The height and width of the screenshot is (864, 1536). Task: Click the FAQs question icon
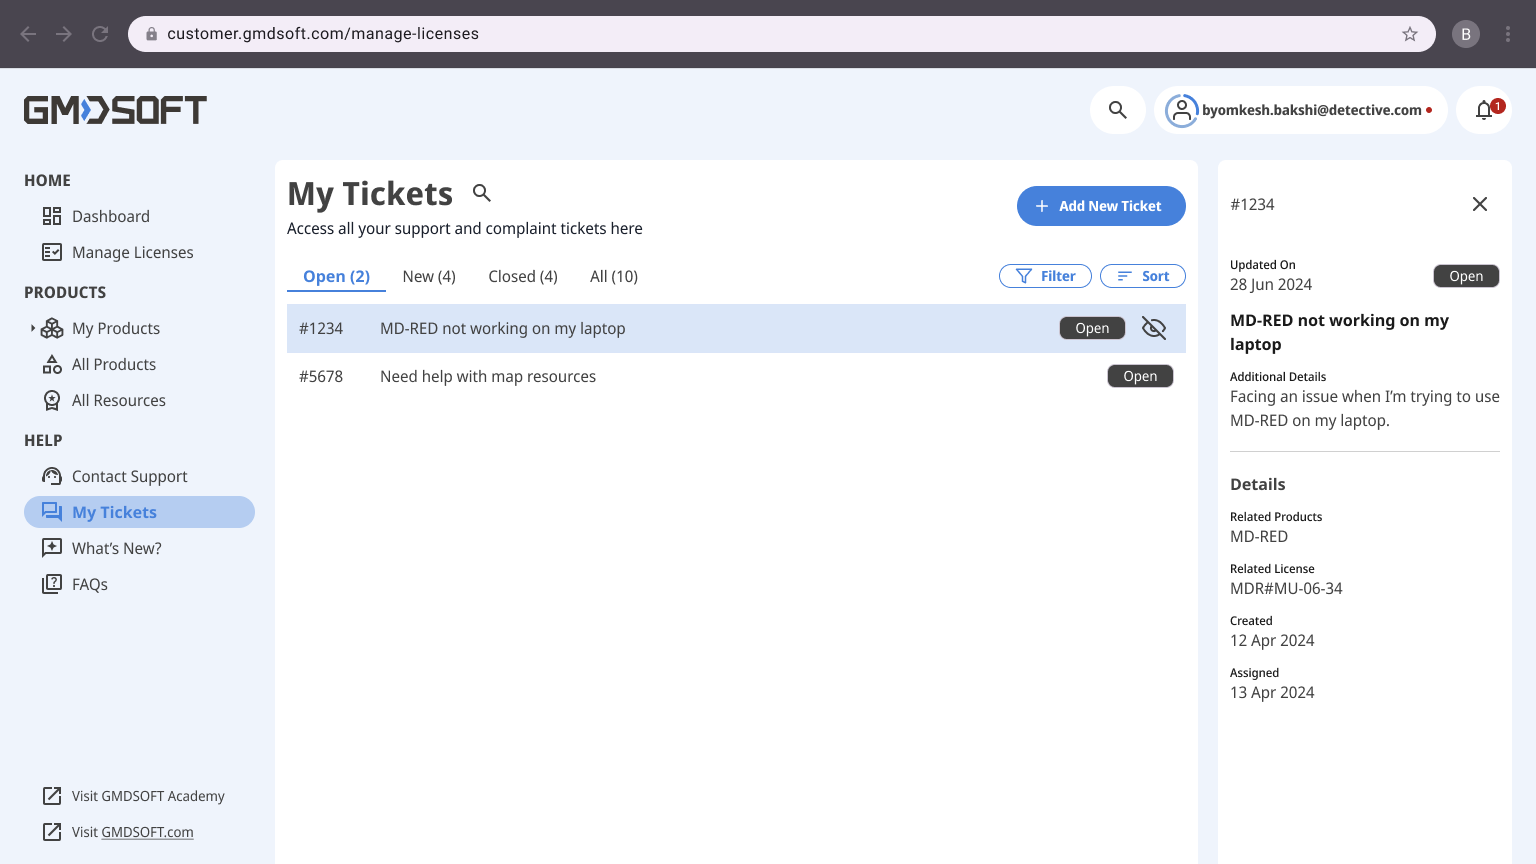[x=52, y=584]
